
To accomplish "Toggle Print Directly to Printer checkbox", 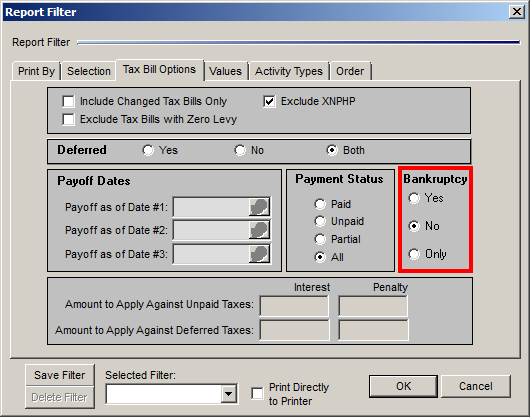I will coord(258,394).
